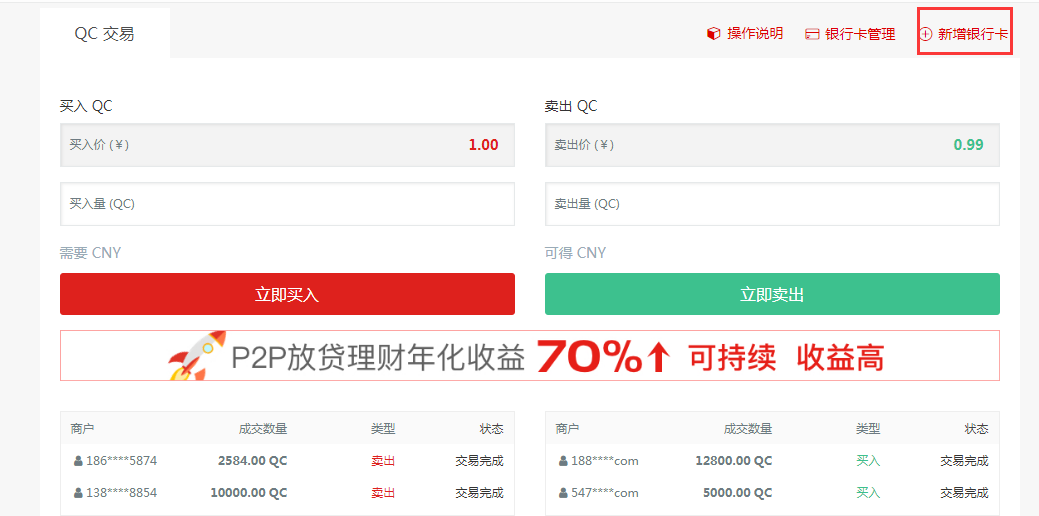This screenshot has height=516, width=1039.
Task: Click 商户 header in the right table
Action: coord(567,429)
